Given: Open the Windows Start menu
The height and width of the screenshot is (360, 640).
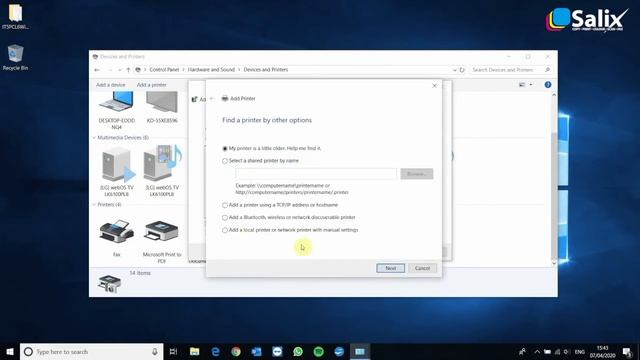Looking at the screenshot, I should pyautogui.click(x=10, y=351).
